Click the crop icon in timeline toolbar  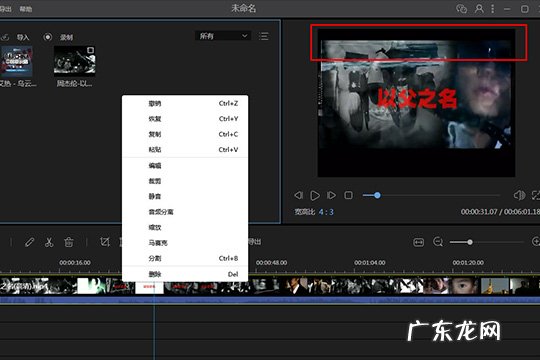(x=105, y=242)
